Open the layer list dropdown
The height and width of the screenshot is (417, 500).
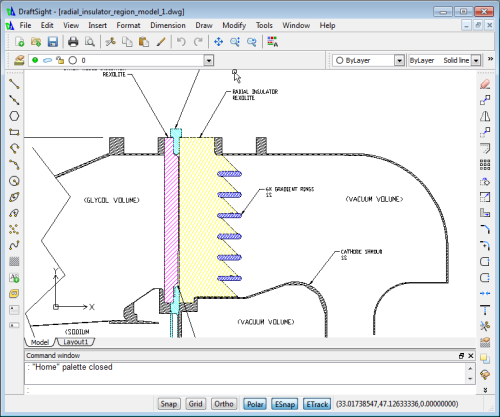point(209,60)
